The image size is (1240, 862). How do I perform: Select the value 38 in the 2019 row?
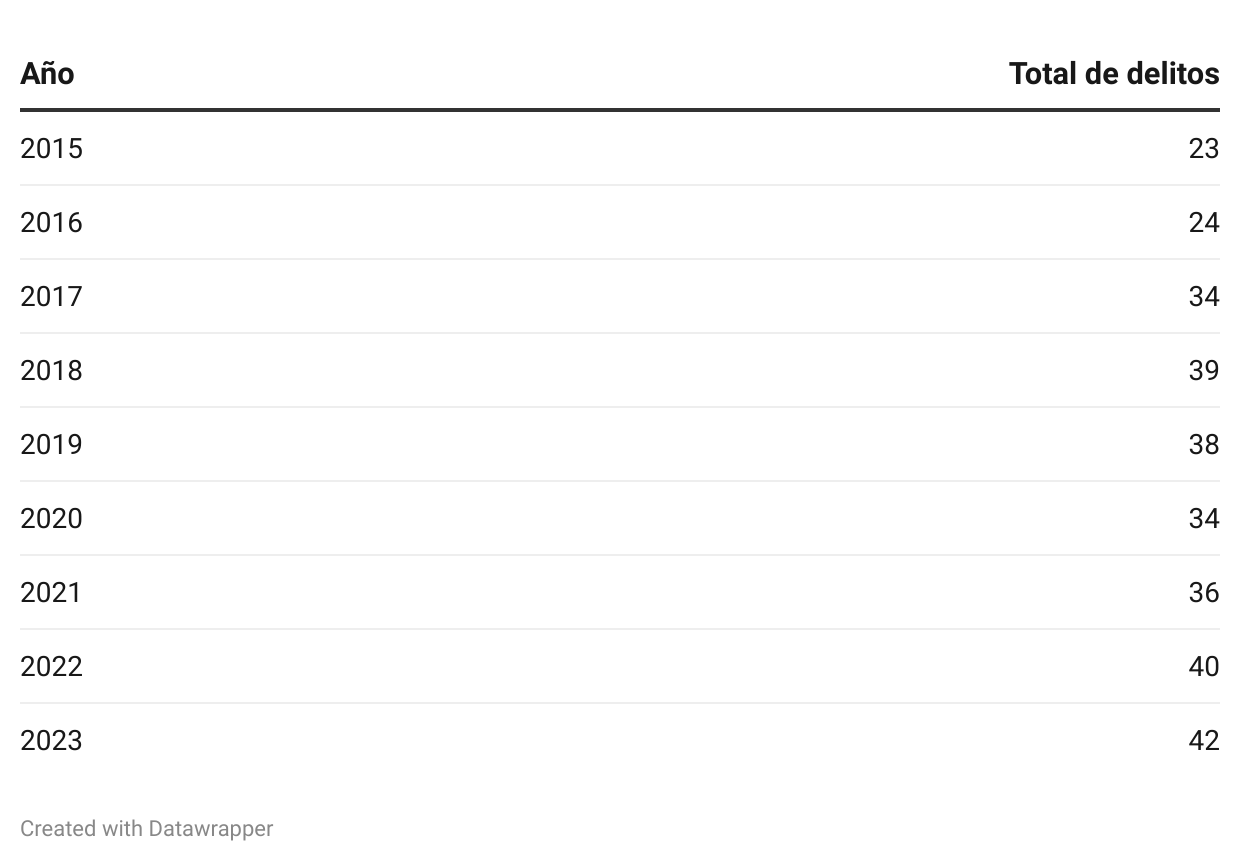coord(1203,445)
